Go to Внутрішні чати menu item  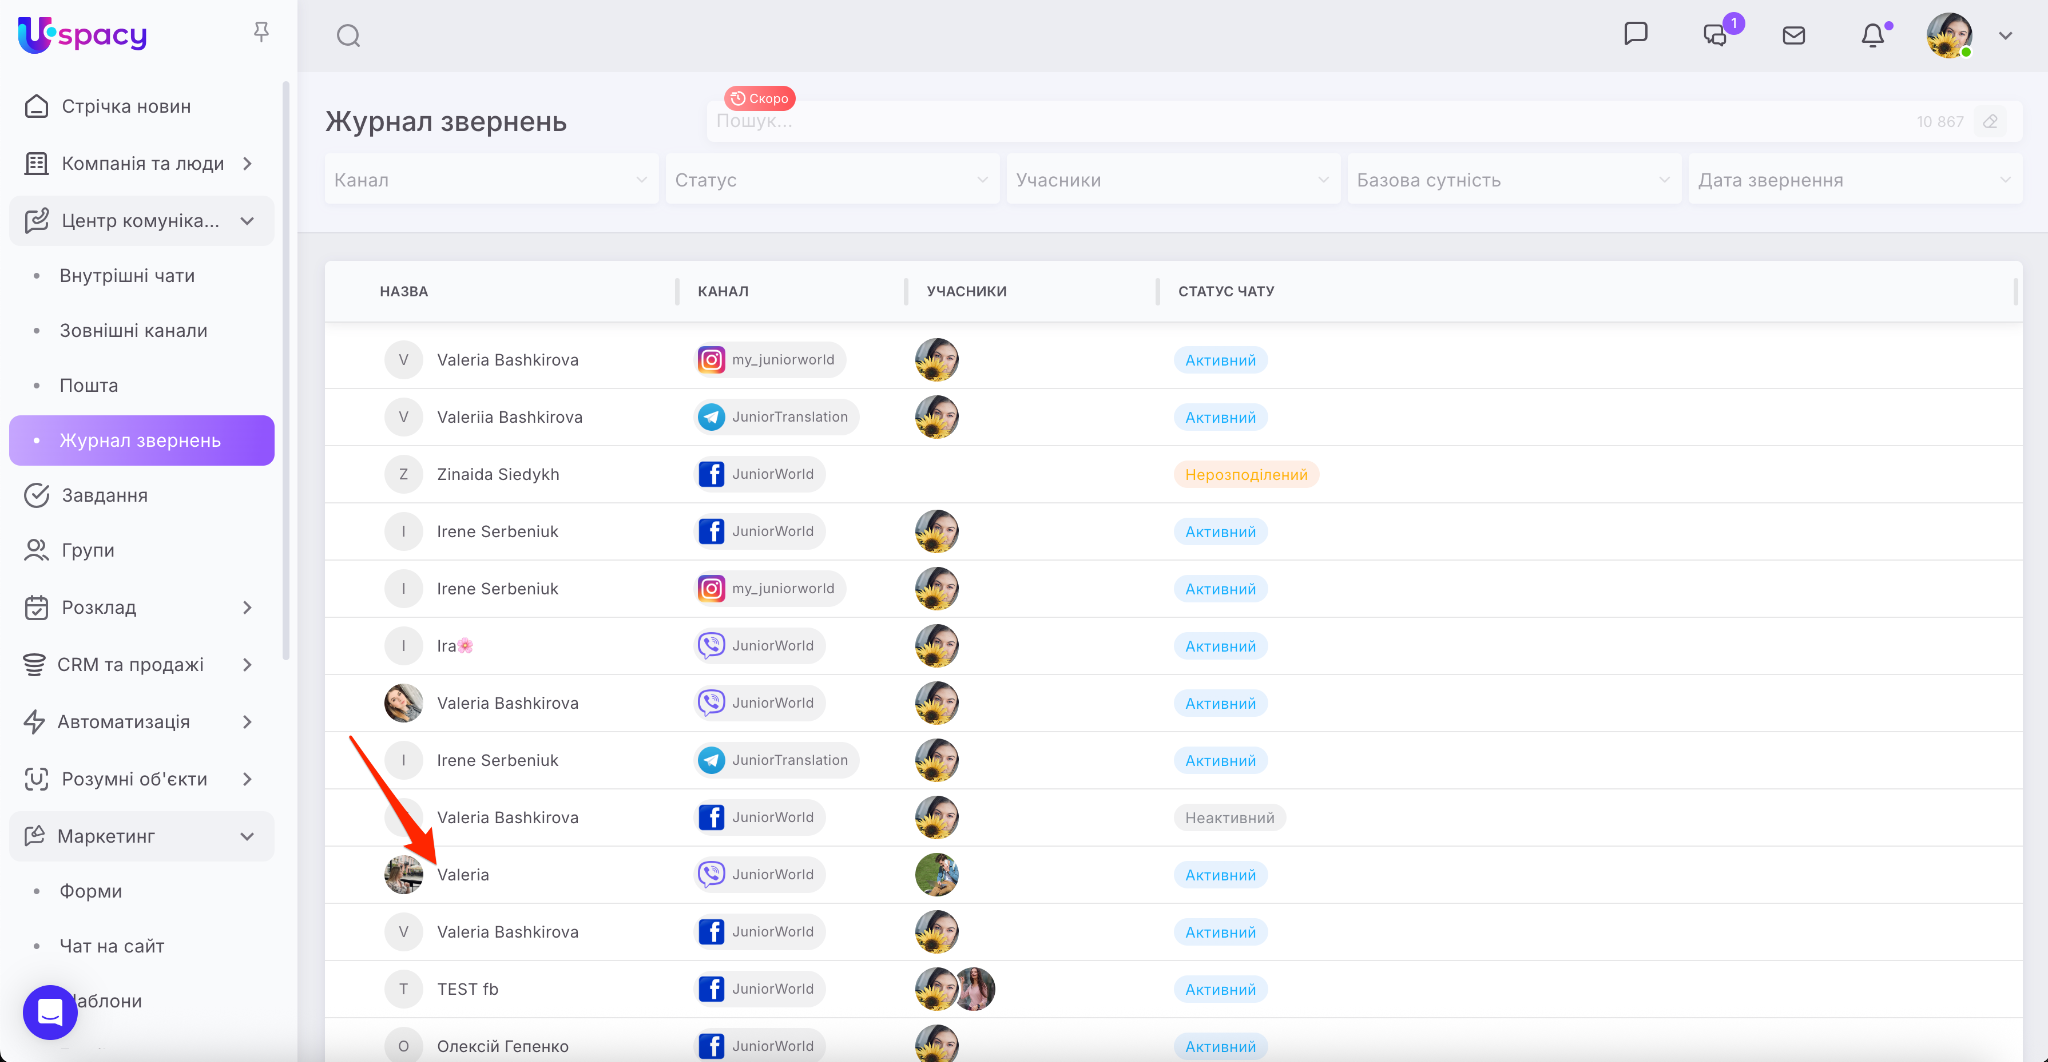tap(127, 276)
